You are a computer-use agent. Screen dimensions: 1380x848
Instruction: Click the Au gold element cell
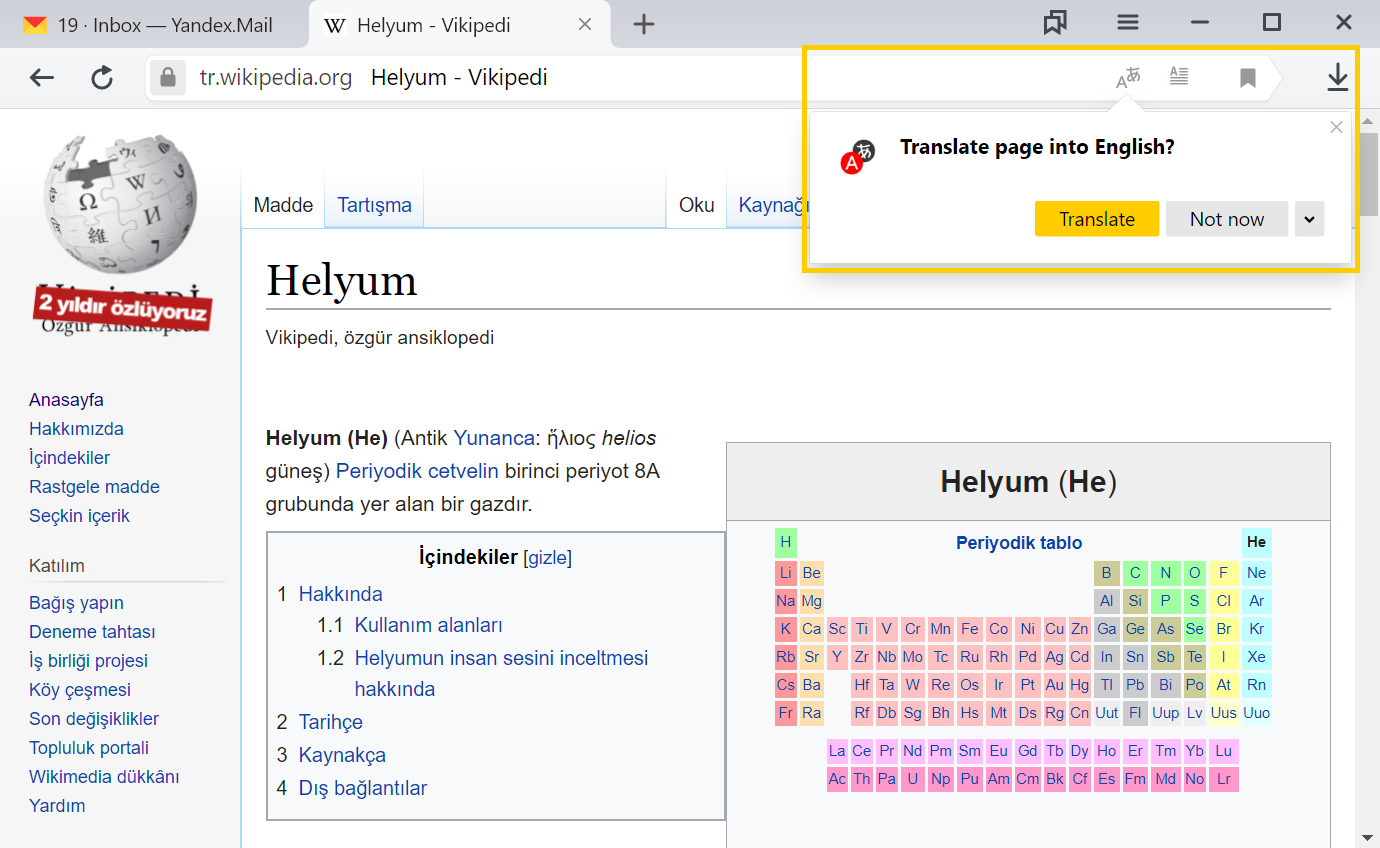tap(1055, 685)
